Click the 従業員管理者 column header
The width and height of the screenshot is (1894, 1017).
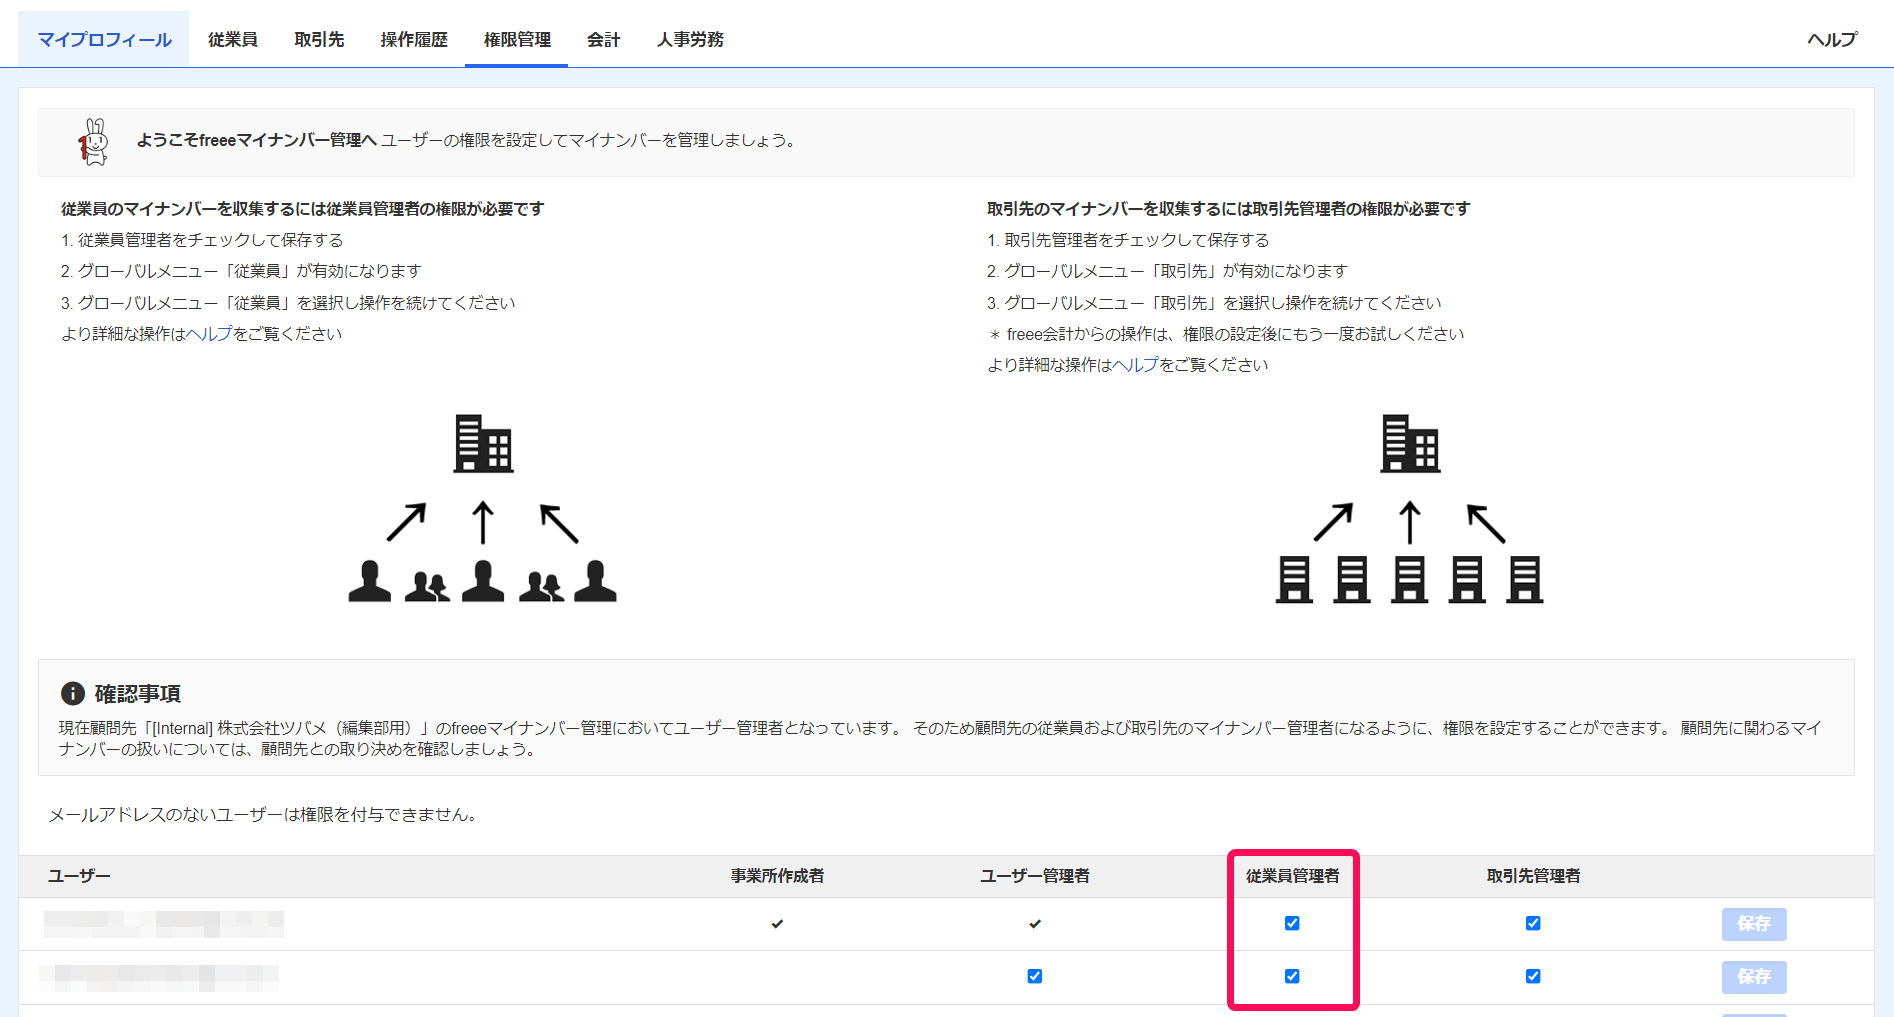[1292, 876]
